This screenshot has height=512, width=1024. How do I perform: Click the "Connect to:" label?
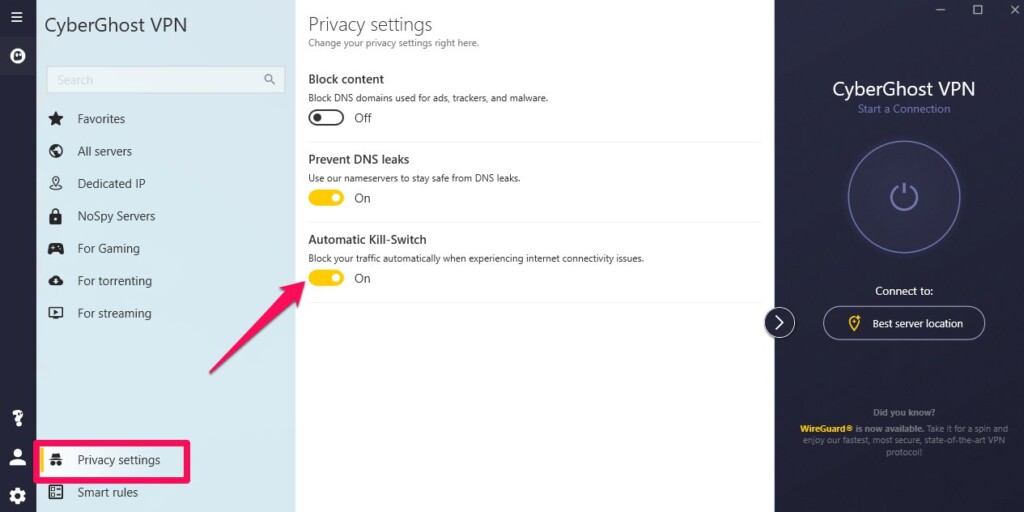coord(904,291)
